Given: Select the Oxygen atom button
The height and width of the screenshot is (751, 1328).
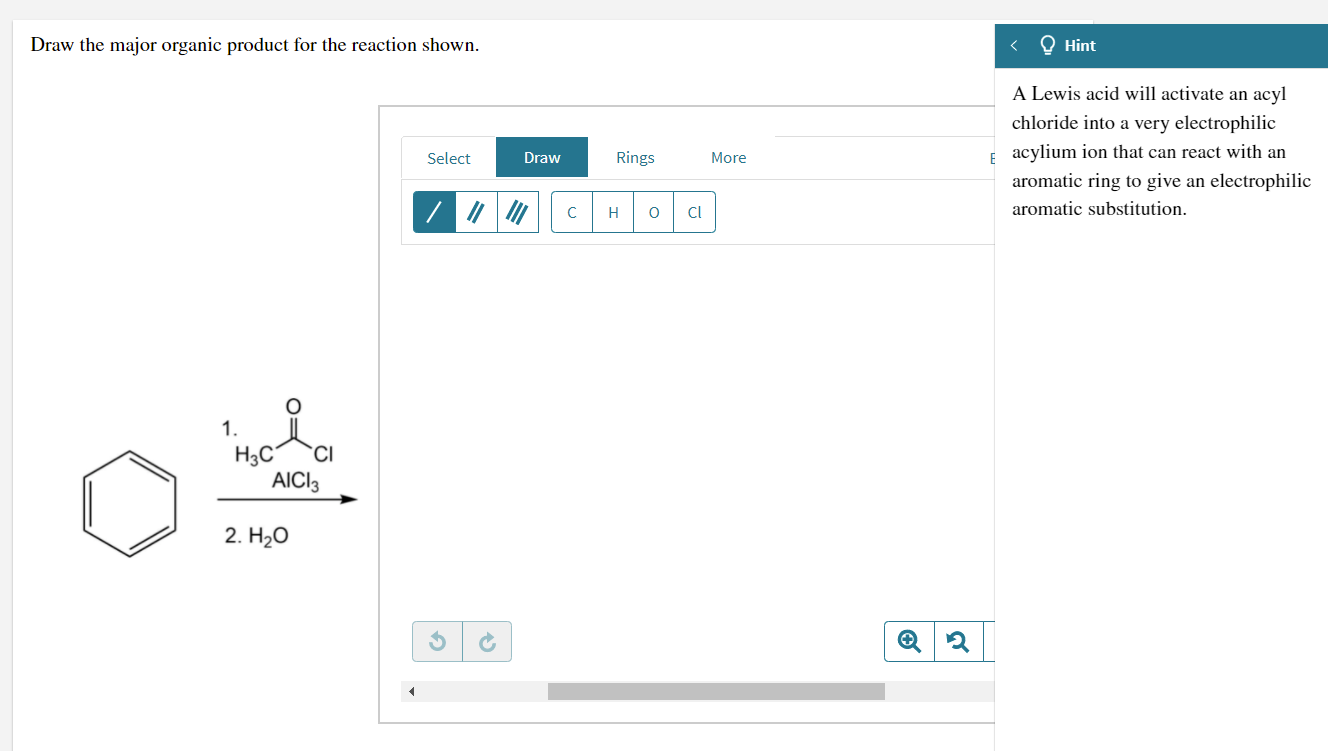Looking at the screenshot, I should pyautogui.click(x=653, y=211).
